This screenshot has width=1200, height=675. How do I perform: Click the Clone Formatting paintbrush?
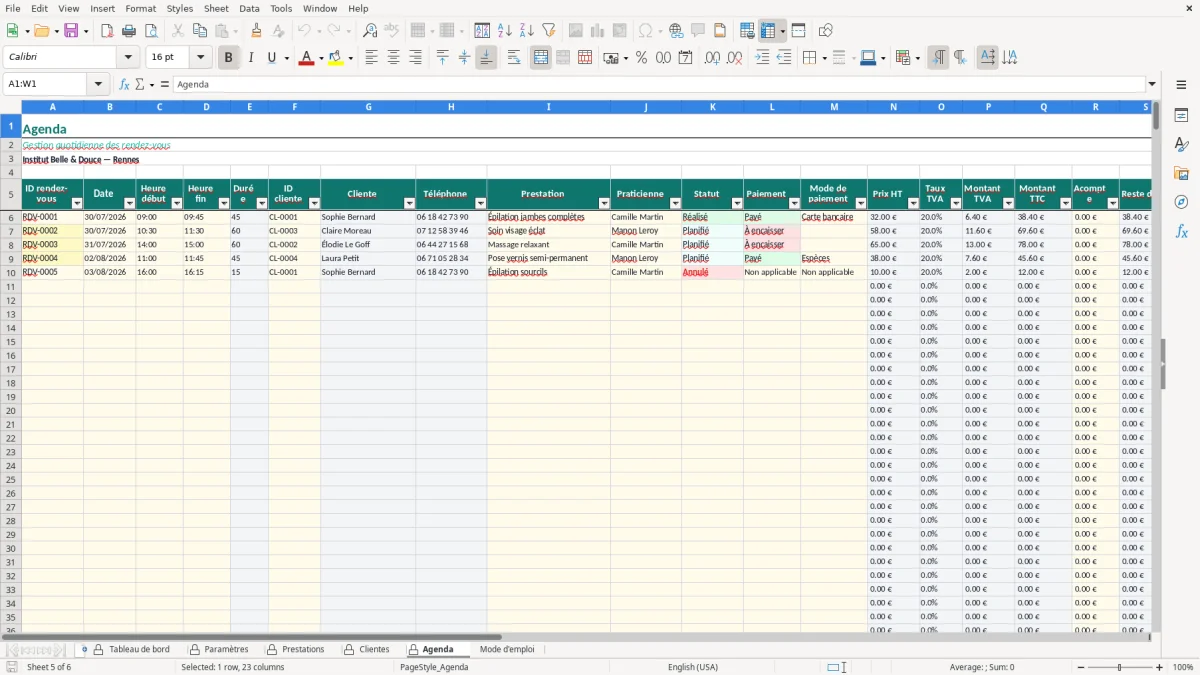pyautogui.click(x=256, y=31)
